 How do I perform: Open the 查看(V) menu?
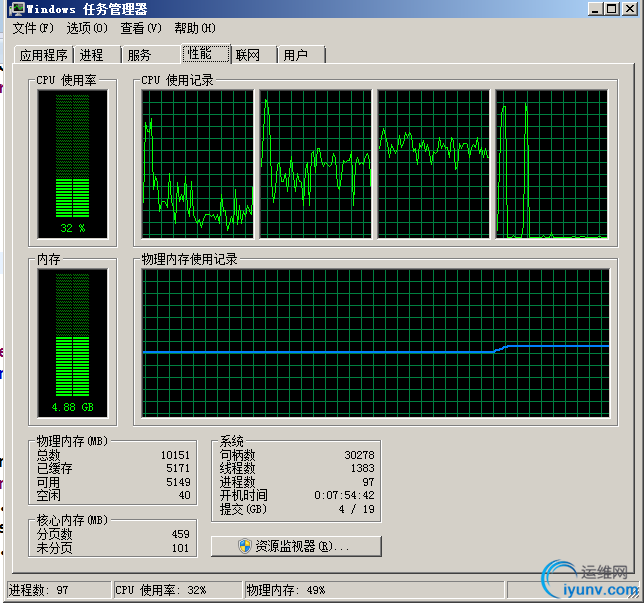click(x=141, y=28)
